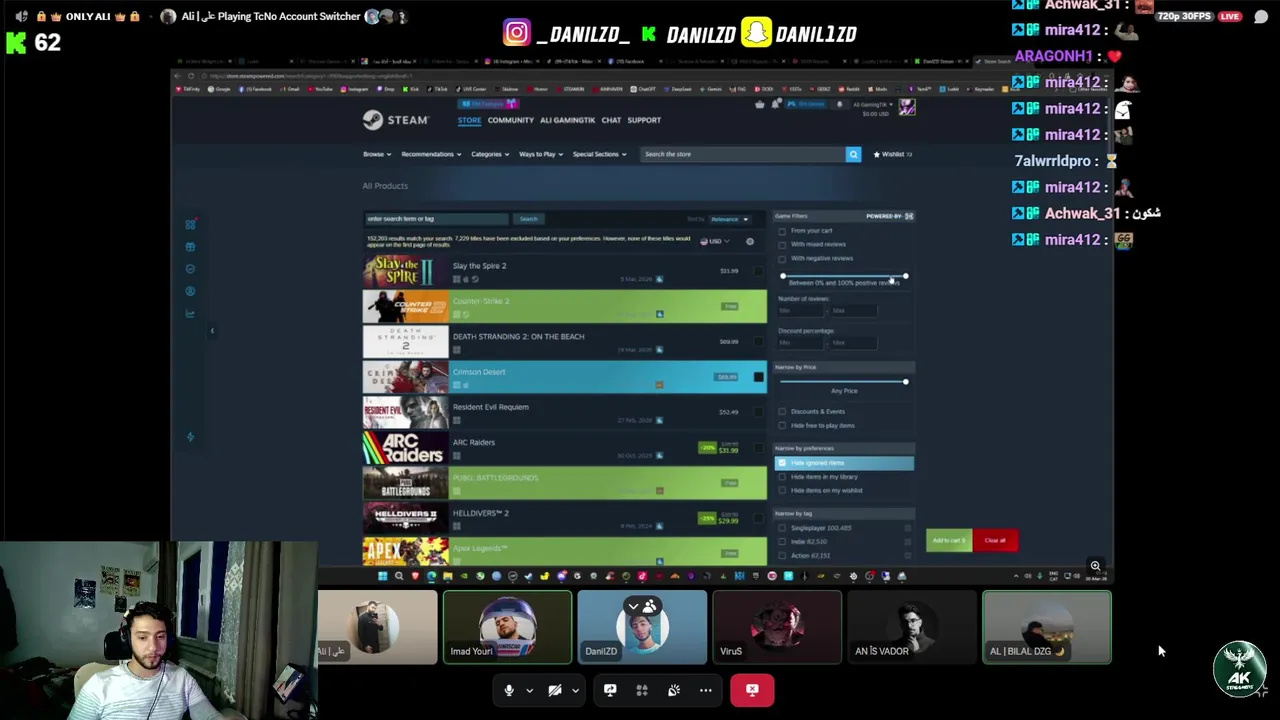Click the Wishlist star link
Viewport: 1280px width, 720px height.
(x=892, y=154)
